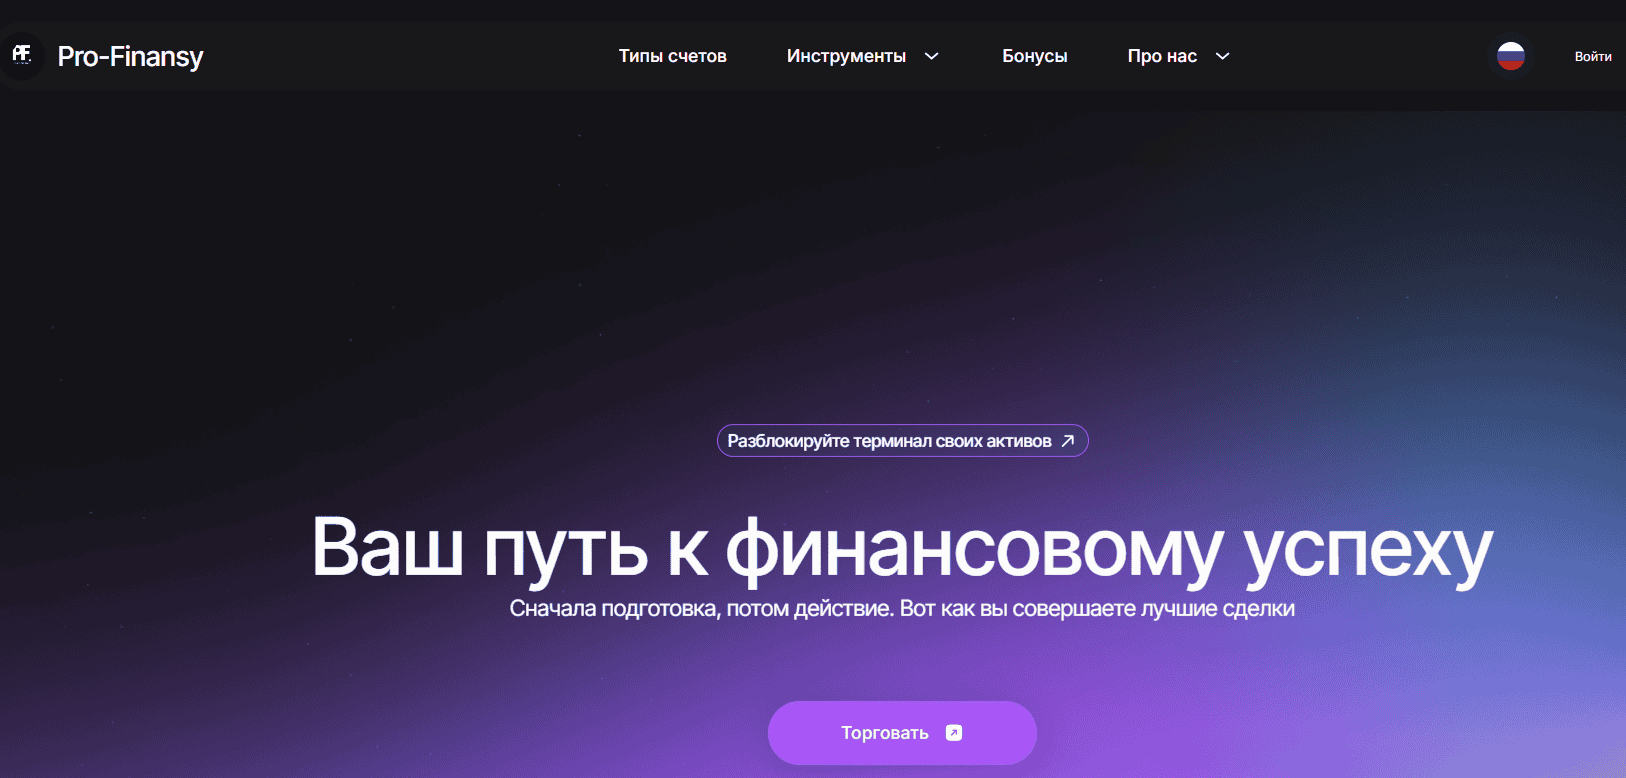
Task: Select the Про нас menu label
Action: point(1162,56)
